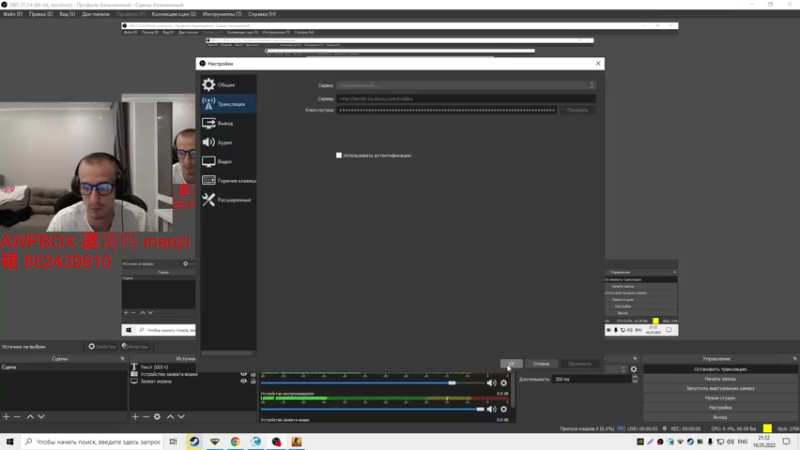Click the Сервер server URL field

(x=466, y=98)
